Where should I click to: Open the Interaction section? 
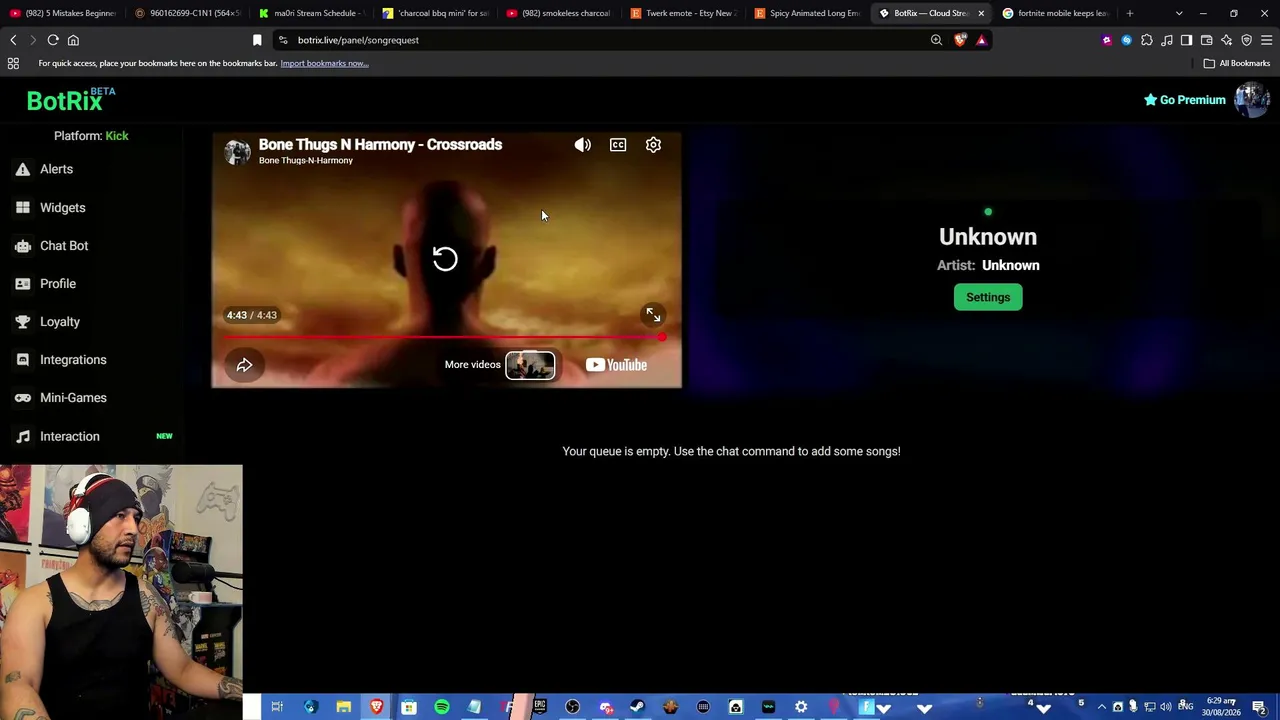70,436
